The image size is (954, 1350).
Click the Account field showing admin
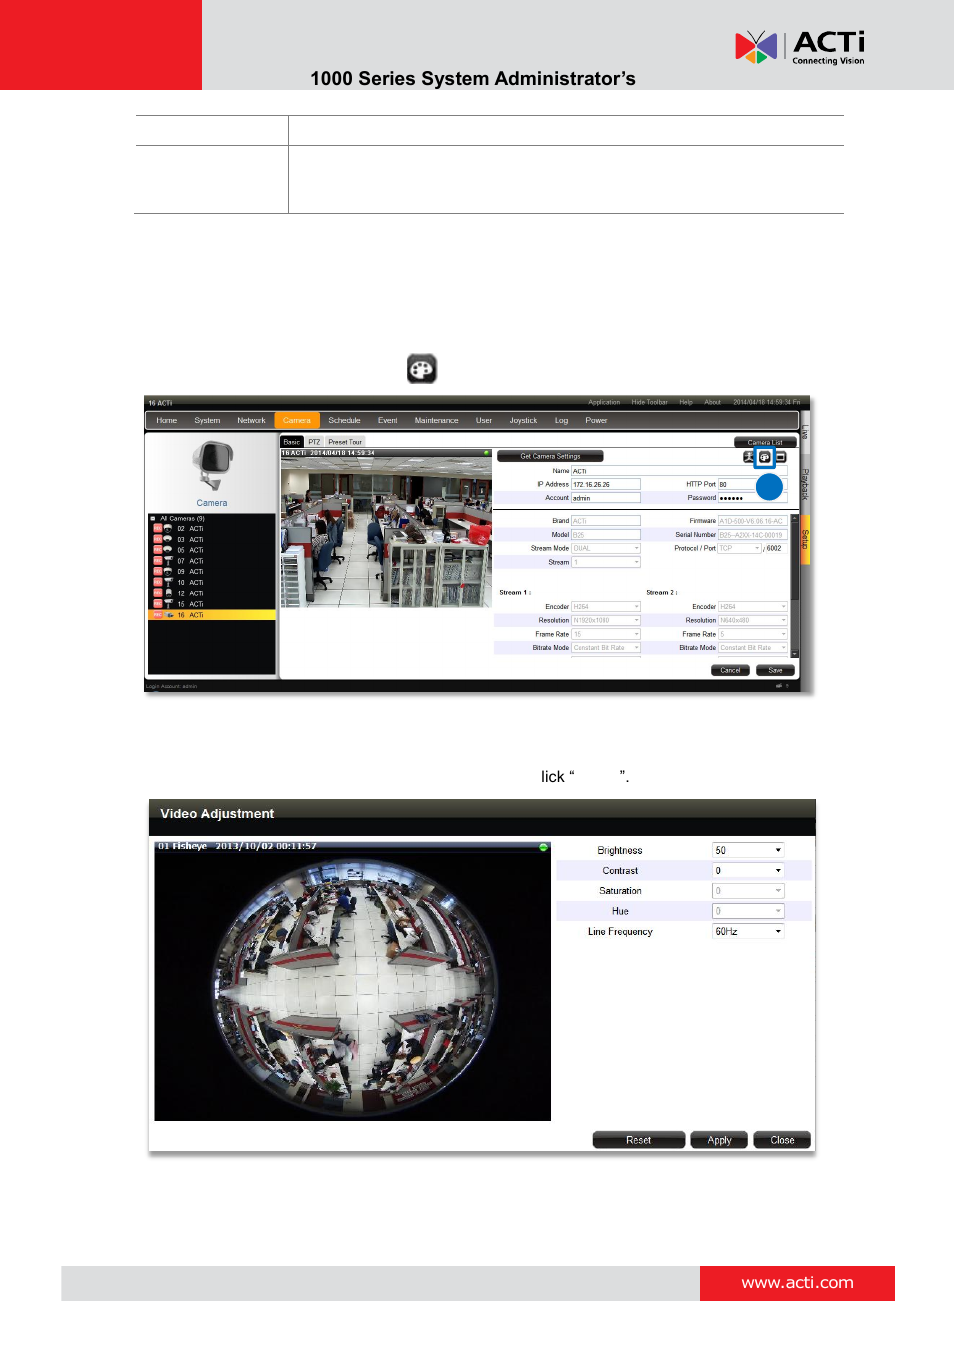click(x=606, y=498)
